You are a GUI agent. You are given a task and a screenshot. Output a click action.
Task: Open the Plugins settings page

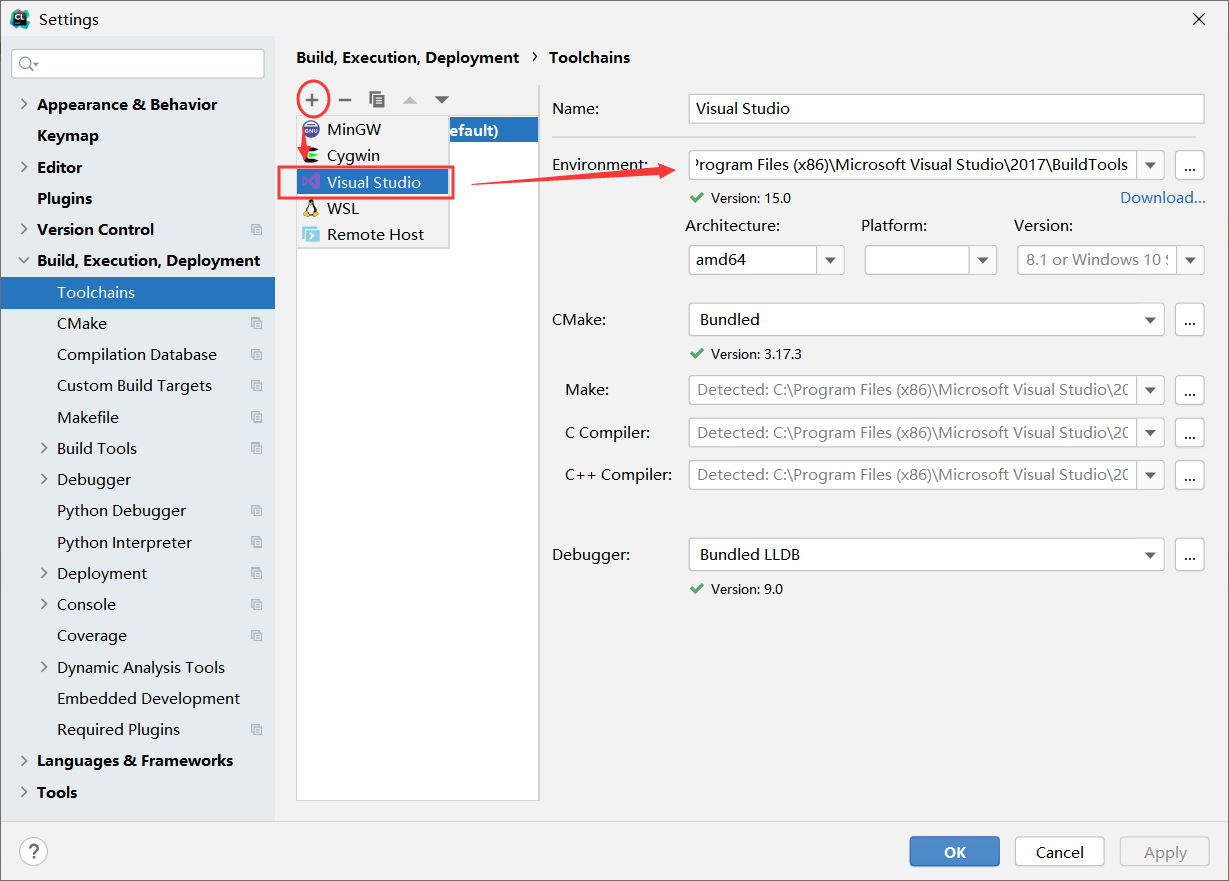[x=65, y=198]
